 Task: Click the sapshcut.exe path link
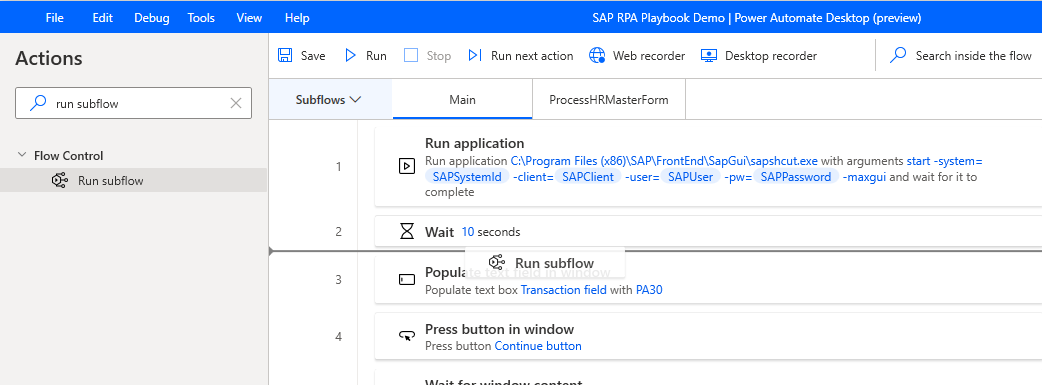coord(665,161)
